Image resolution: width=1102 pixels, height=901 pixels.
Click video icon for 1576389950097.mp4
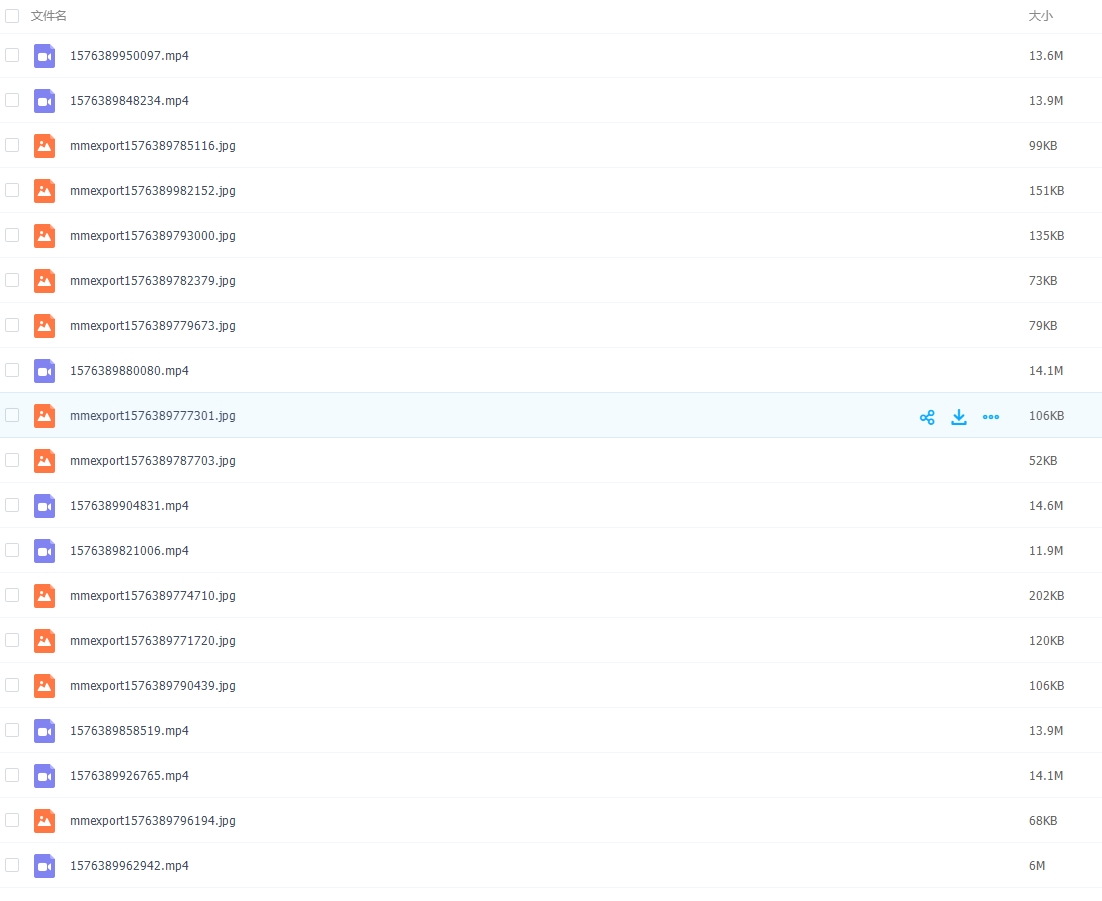[44, 56]
